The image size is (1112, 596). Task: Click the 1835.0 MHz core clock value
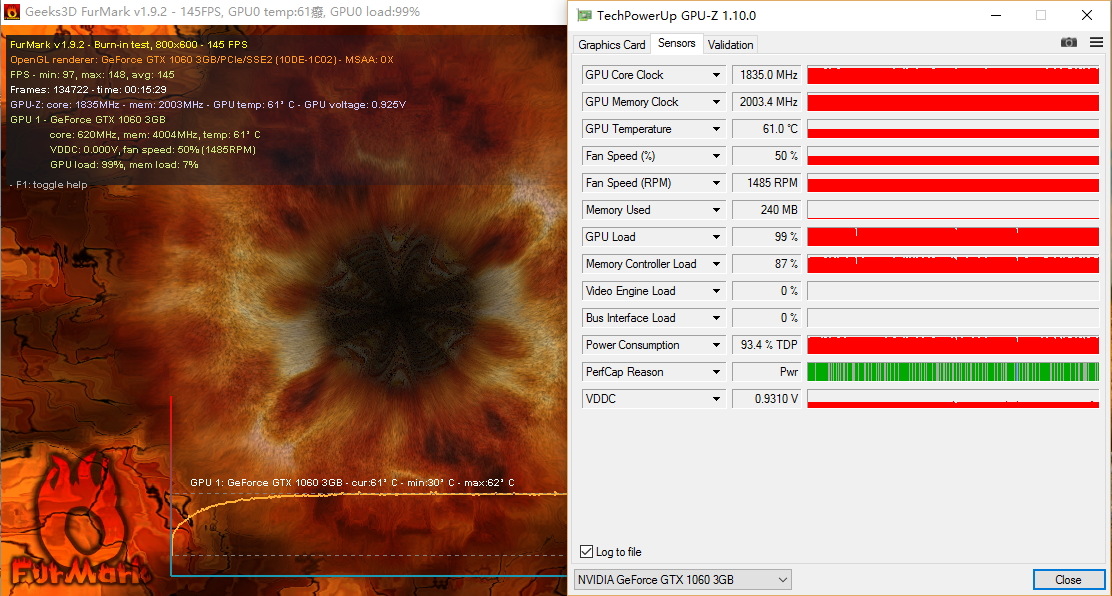(x=766, y=75)
